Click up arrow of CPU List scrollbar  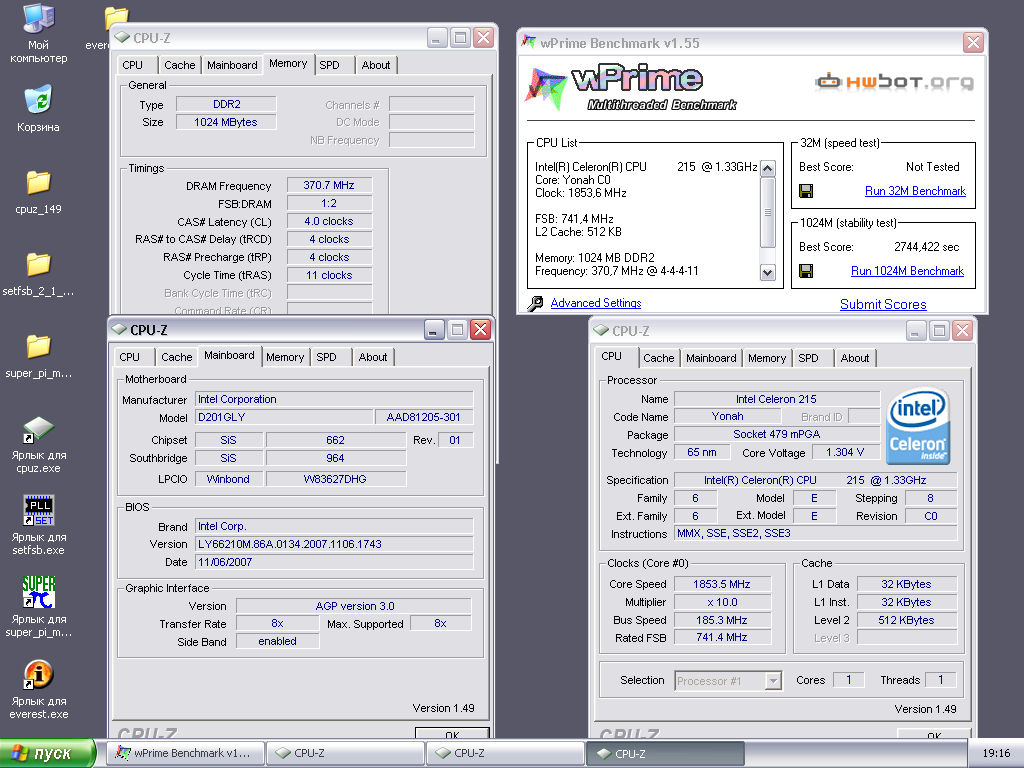pos(768,168)
